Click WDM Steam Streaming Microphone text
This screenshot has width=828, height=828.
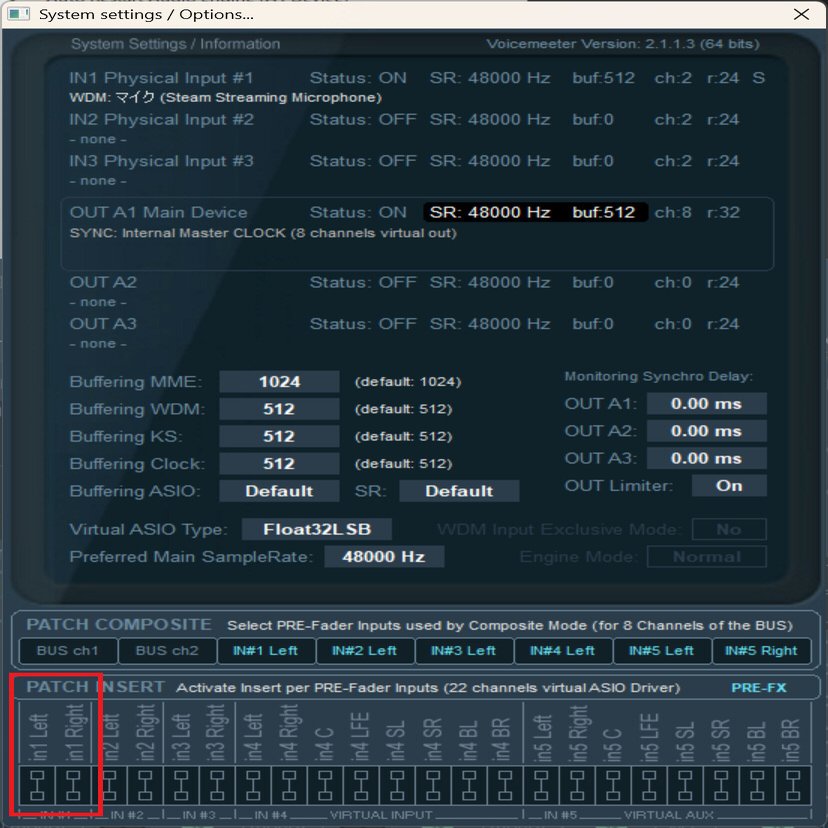[x=225, y=98]
